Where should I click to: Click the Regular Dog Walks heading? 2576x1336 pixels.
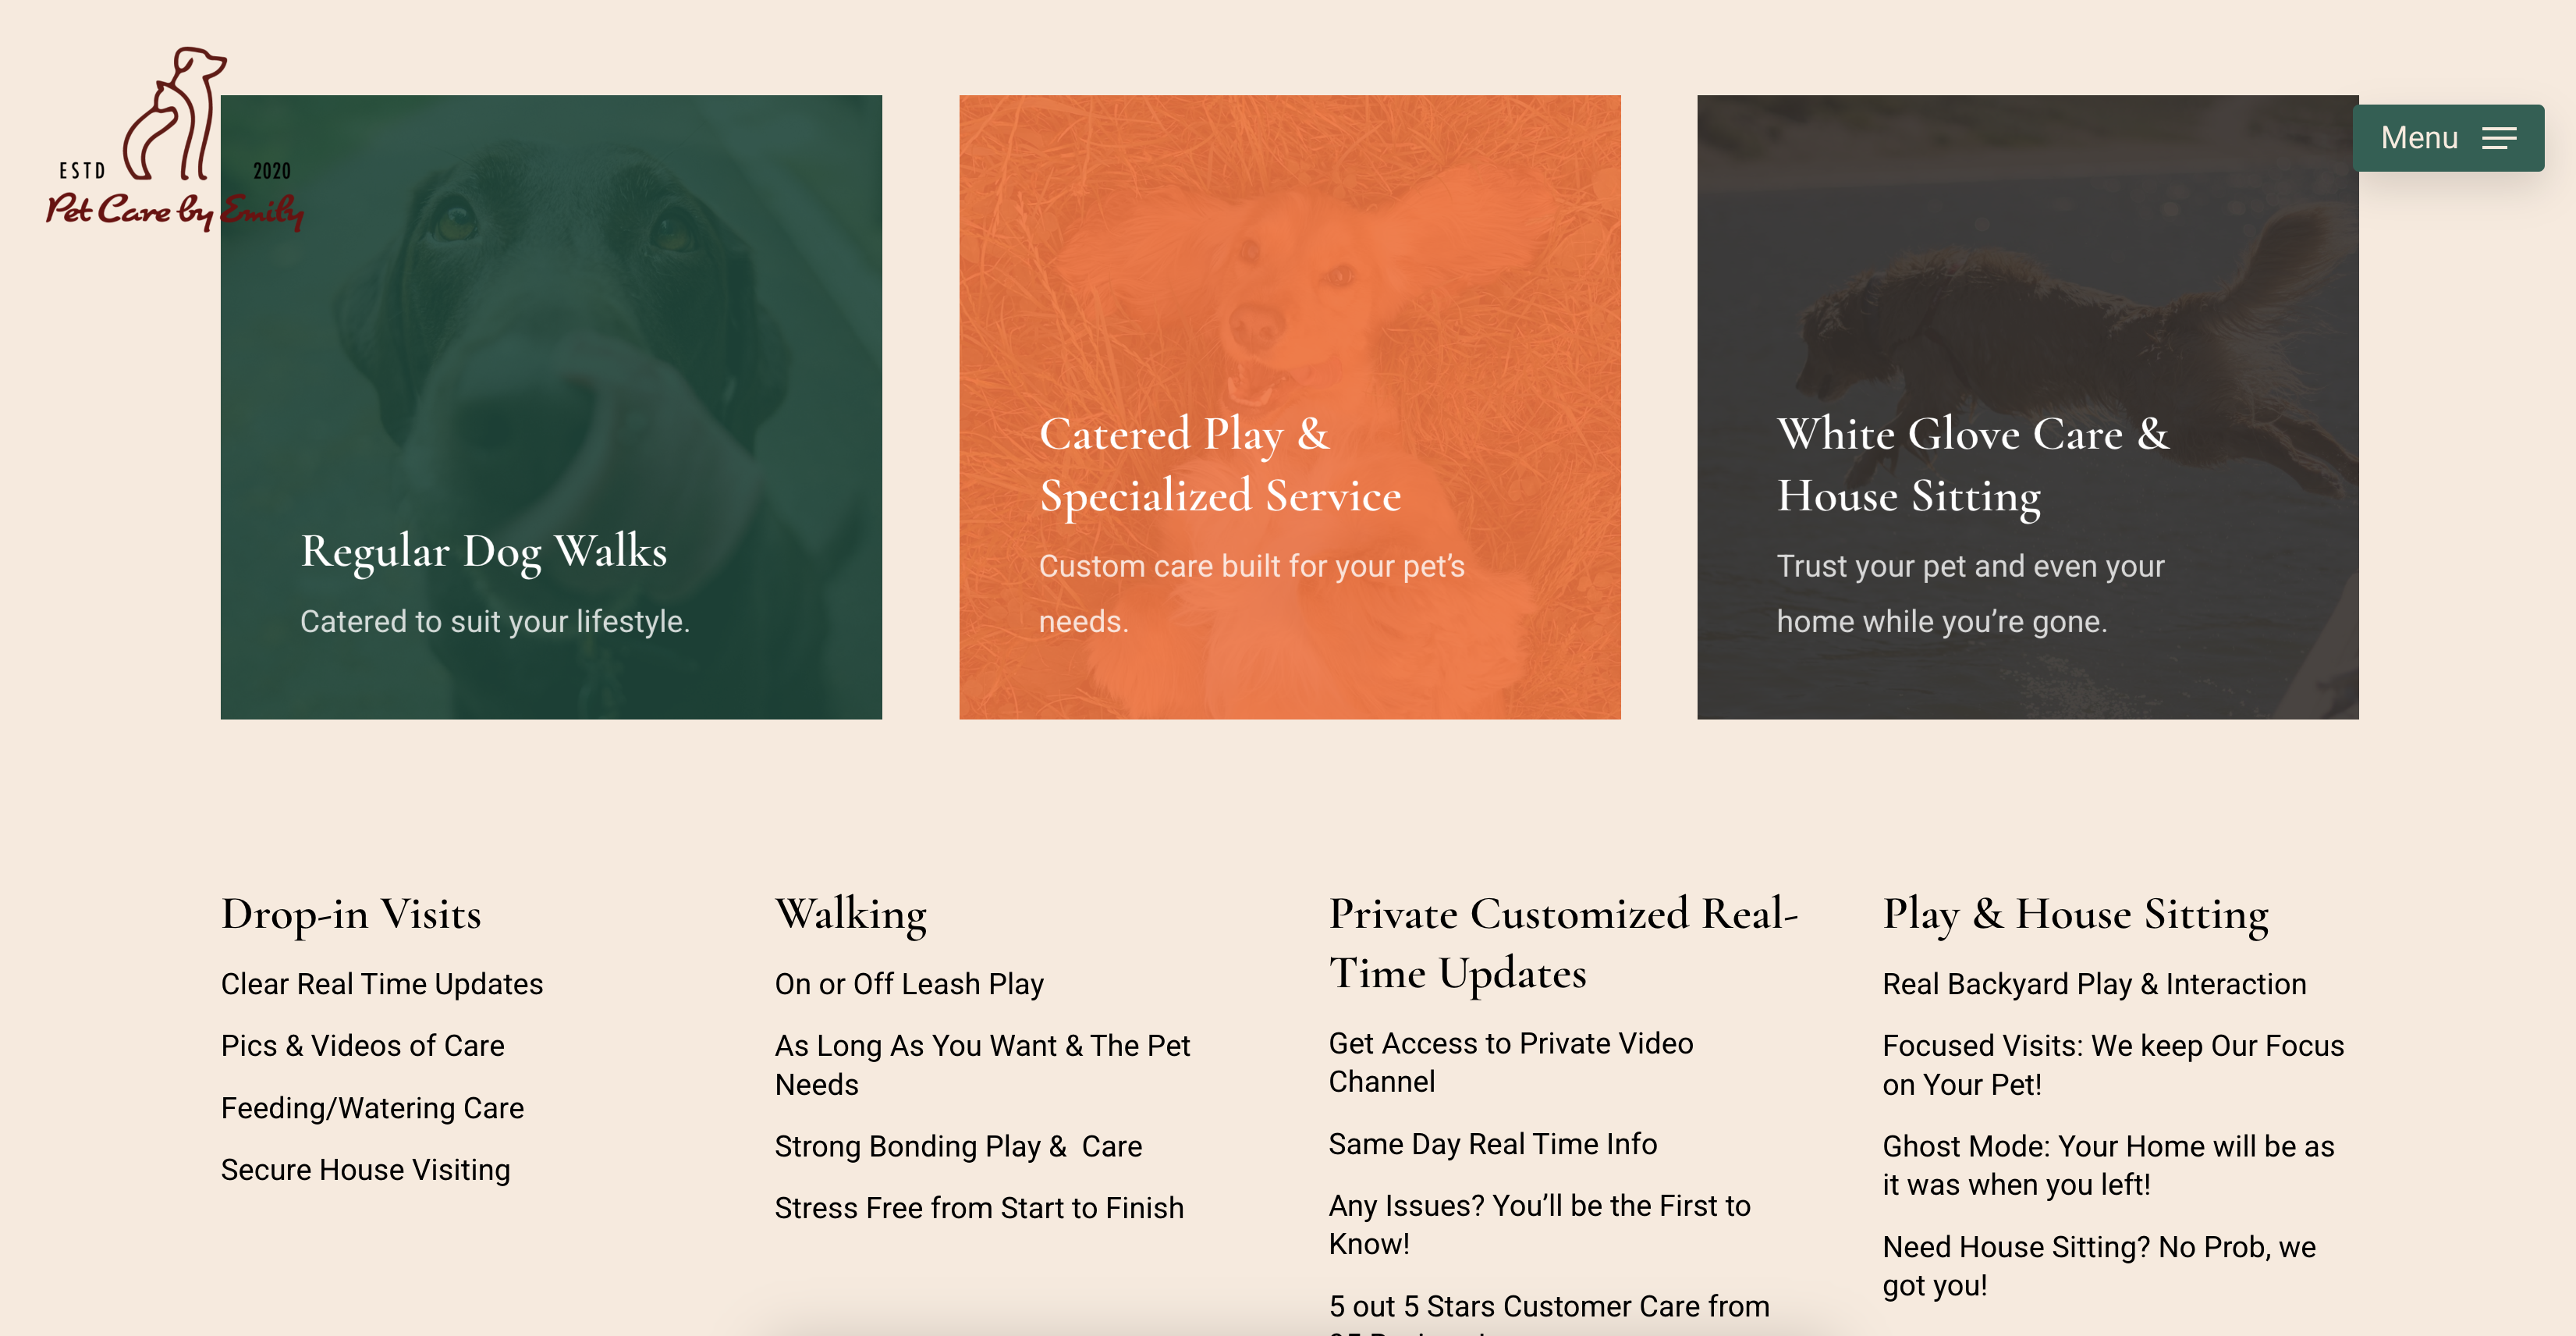484,551
